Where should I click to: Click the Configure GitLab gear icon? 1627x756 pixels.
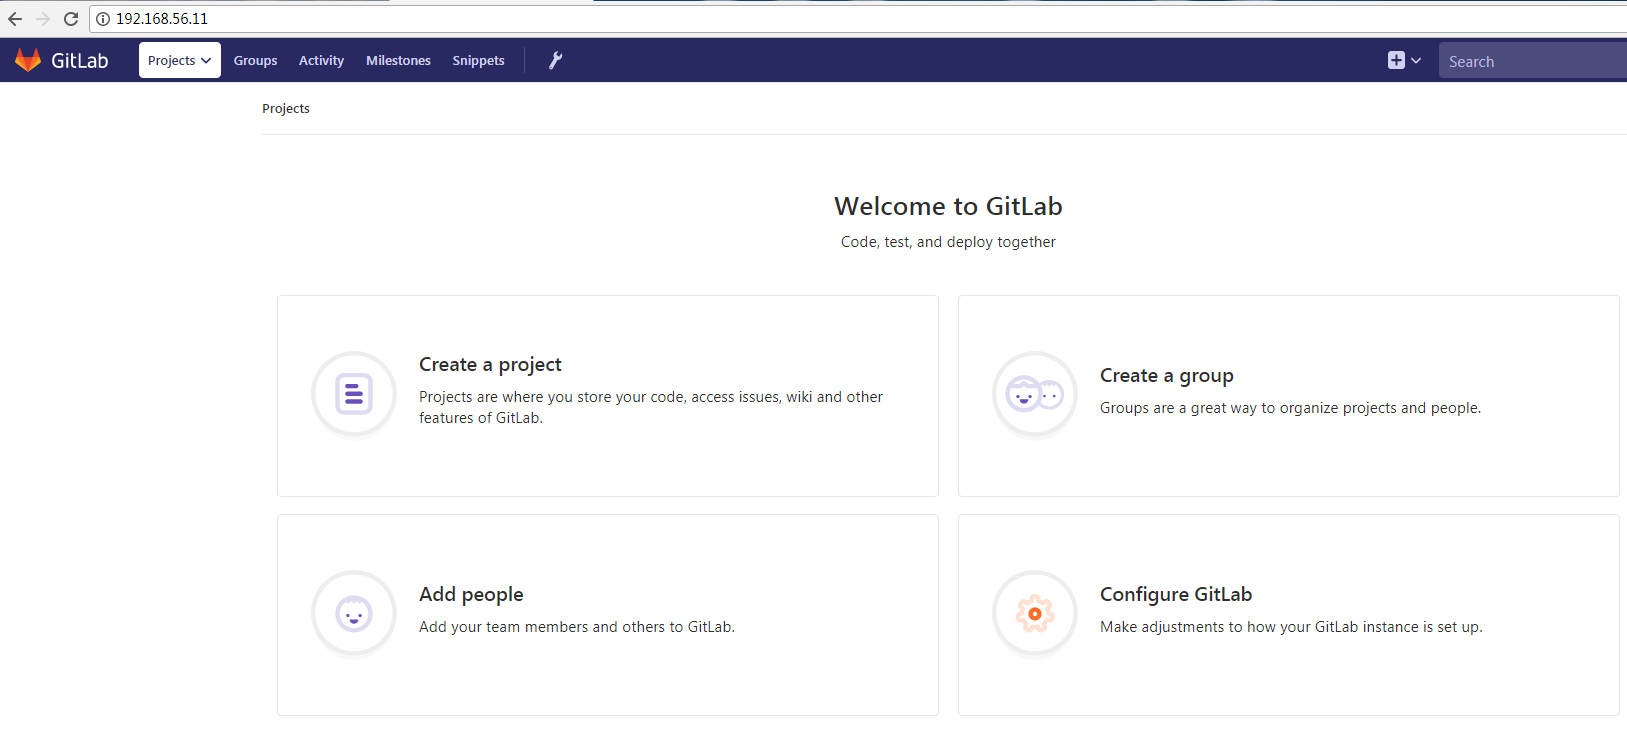[1035, 613]
